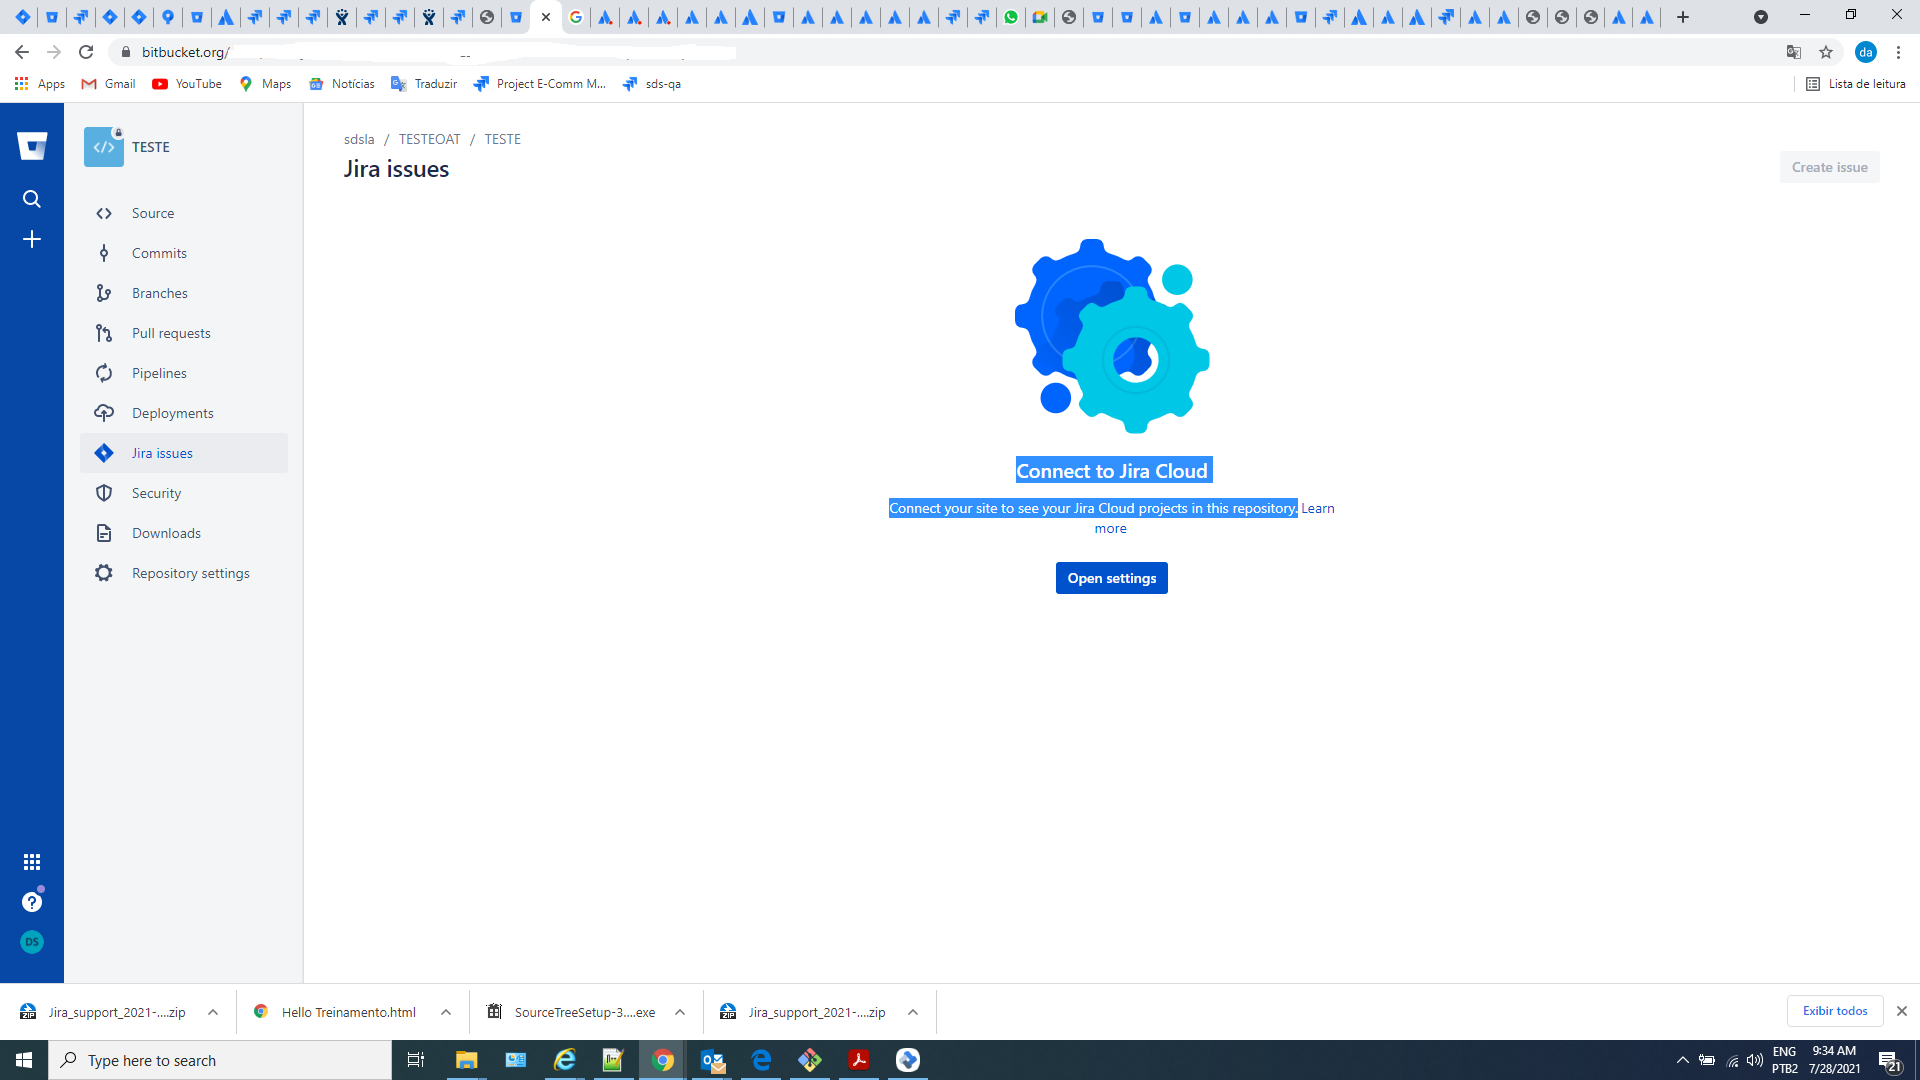
Task: Toggle the bookmark star in the address bar
Action: point(1824,52)
